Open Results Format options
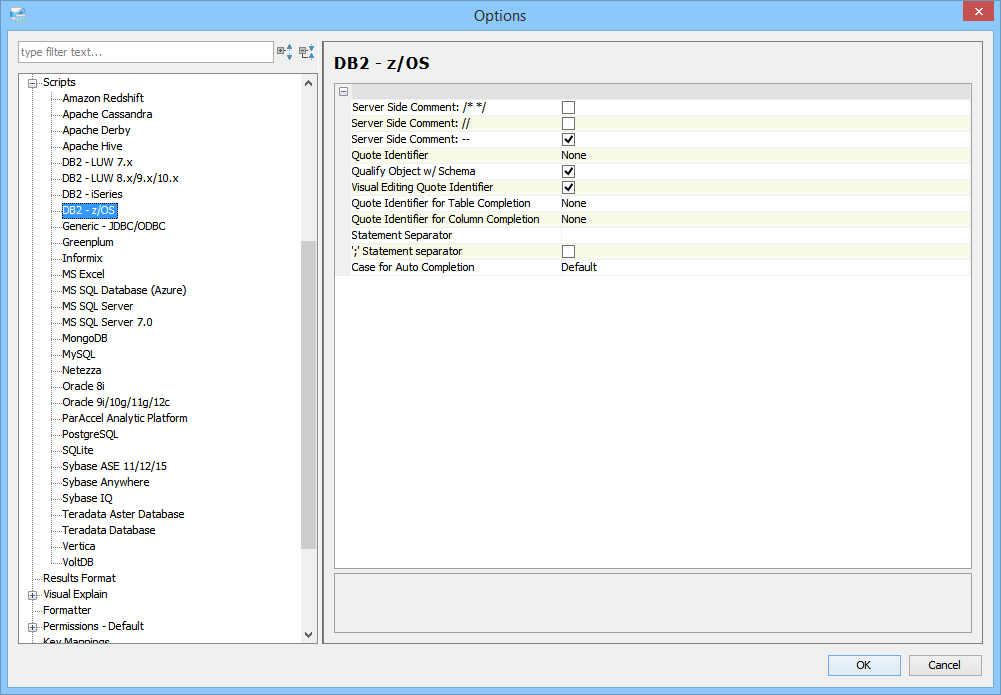This screenshot has width=1001, height=695. tap(79, 578)
